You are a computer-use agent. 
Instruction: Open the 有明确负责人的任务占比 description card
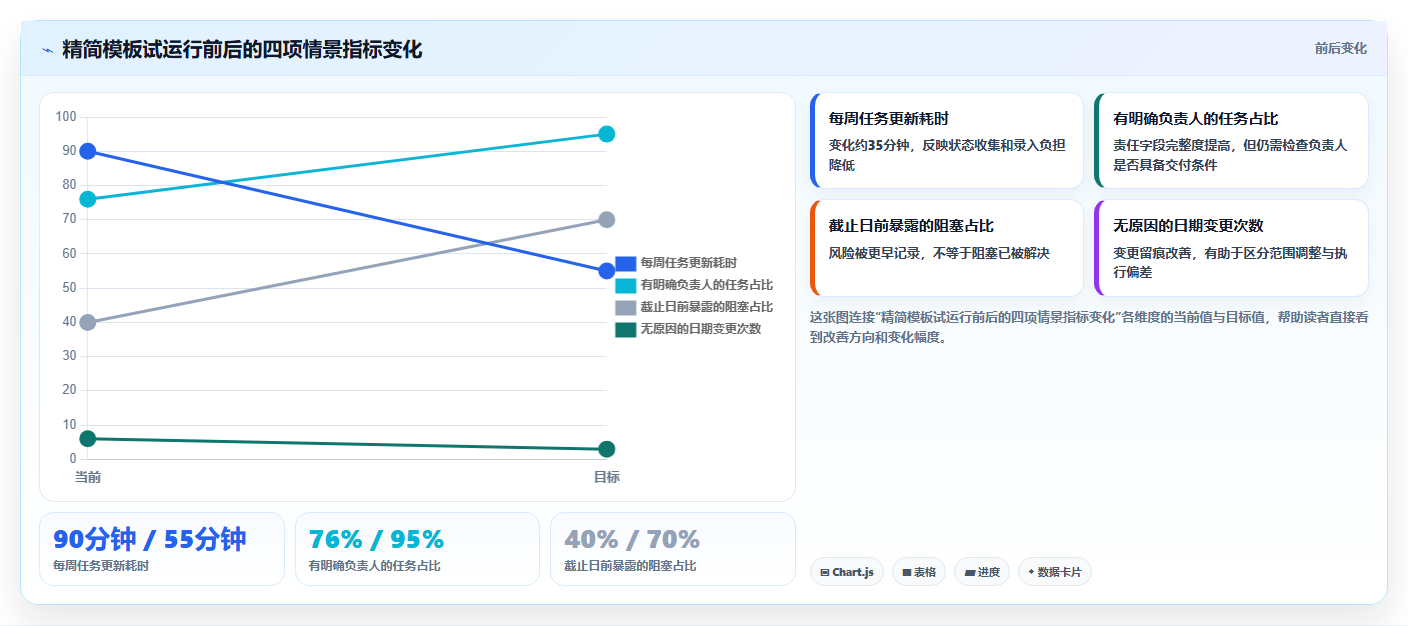(1231, 141)
